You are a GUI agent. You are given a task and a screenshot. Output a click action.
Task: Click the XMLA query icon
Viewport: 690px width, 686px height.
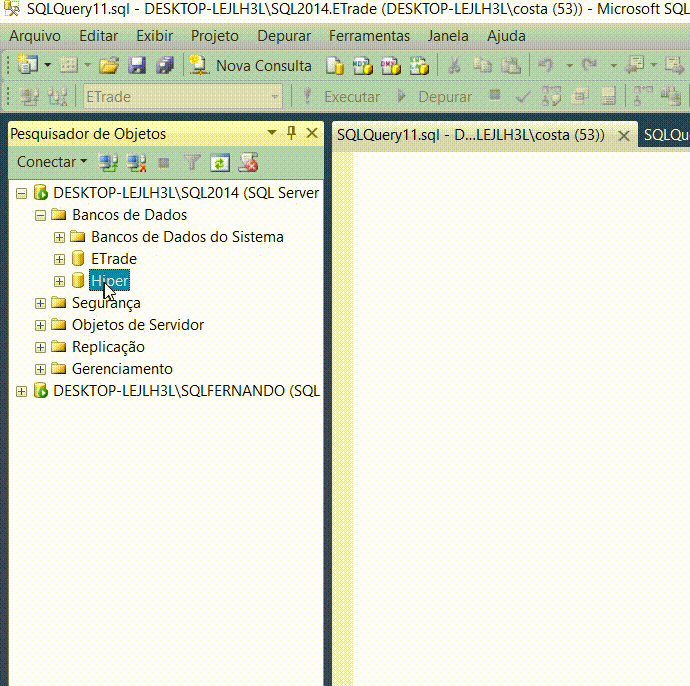point(419,66)
